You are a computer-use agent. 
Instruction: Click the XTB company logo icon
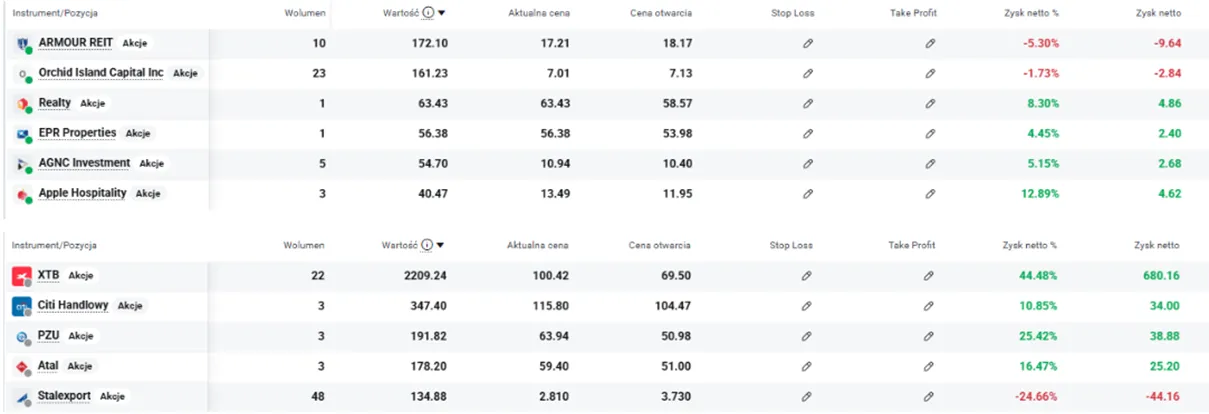(22, 276)
